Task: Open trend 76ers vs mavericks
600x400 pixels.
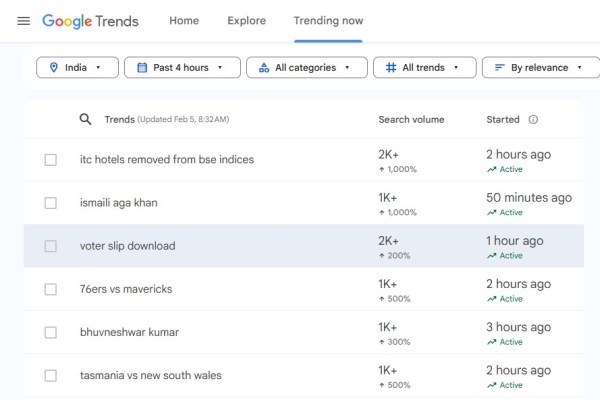Action: click(x=126, y=289)
